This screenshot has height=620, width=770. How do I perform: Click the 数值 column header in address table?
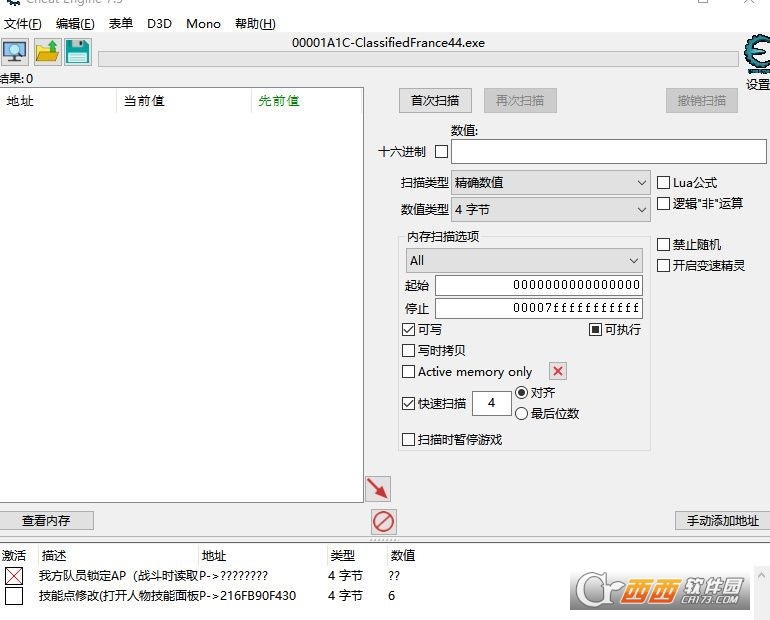click(x=403, y=556)
